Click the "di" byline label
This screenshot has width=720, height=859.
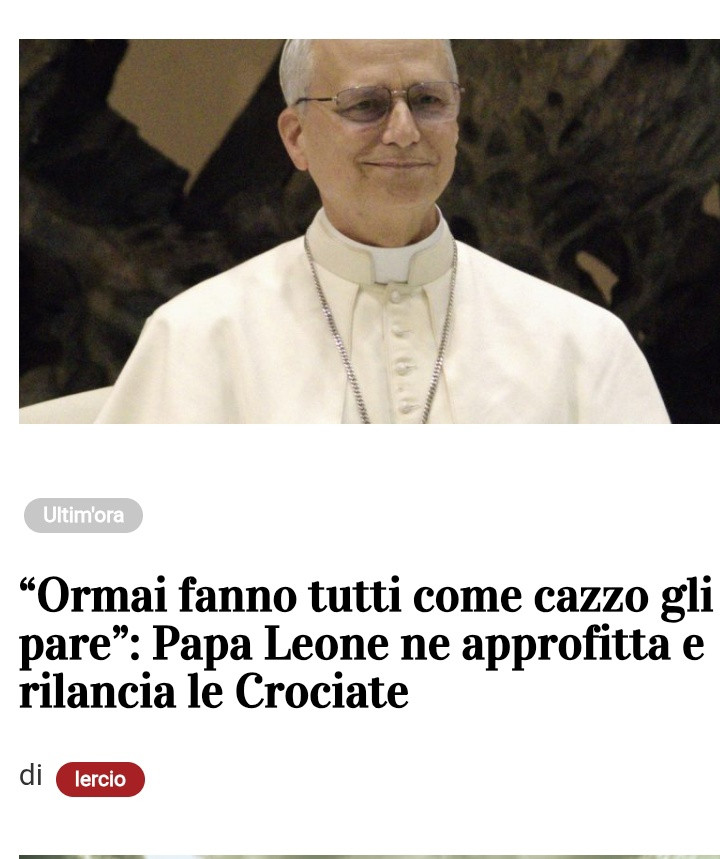point(31,776)
